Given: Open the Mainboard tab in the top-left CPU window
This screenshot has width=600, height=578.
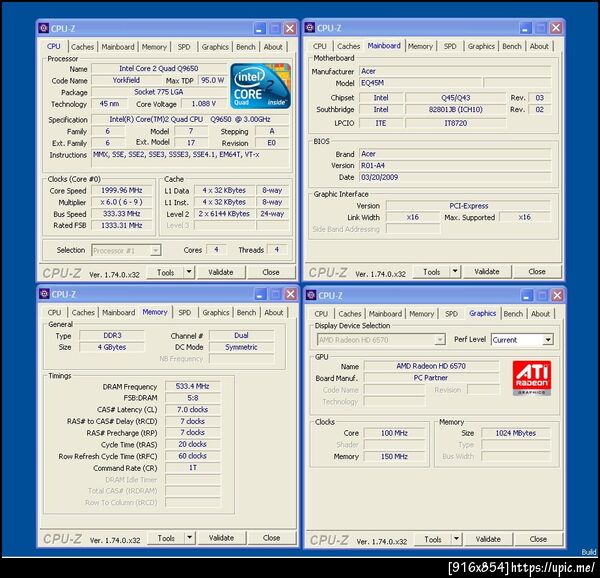Looking at the screenshot, I should pos(118,47).
